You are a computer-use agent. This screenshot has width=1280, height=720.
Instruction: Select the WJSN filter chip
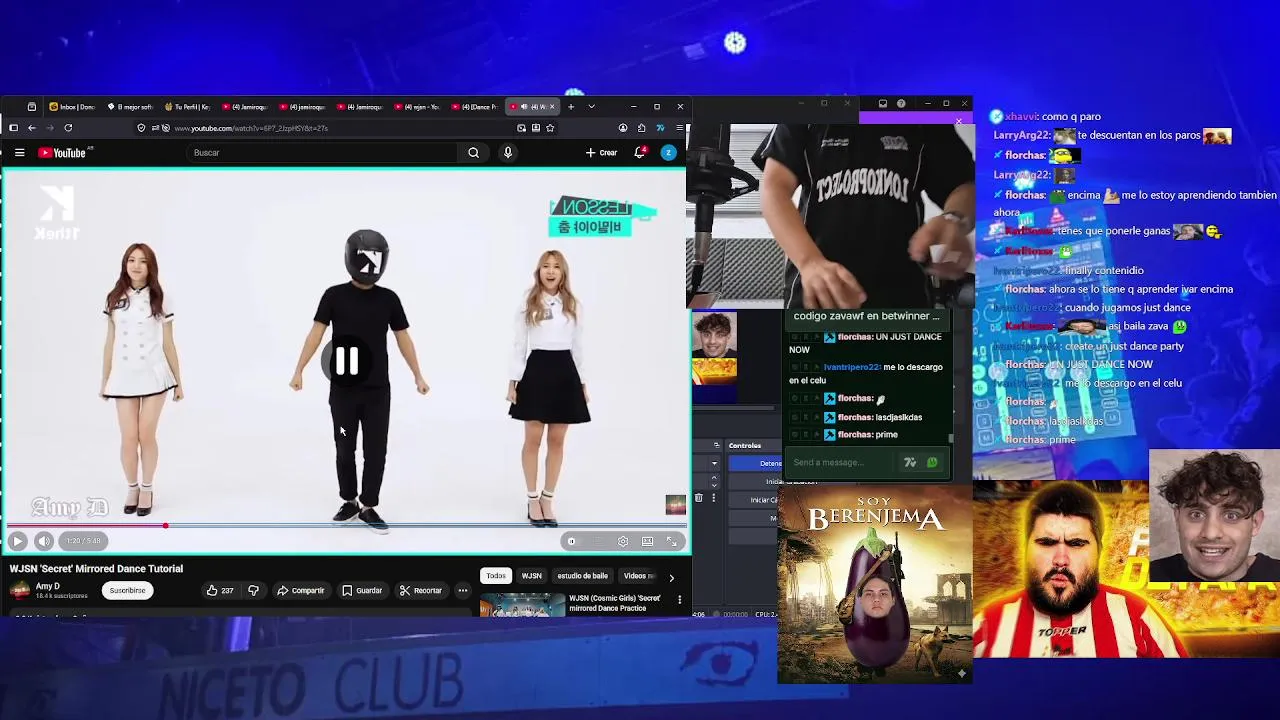point(532,576)
